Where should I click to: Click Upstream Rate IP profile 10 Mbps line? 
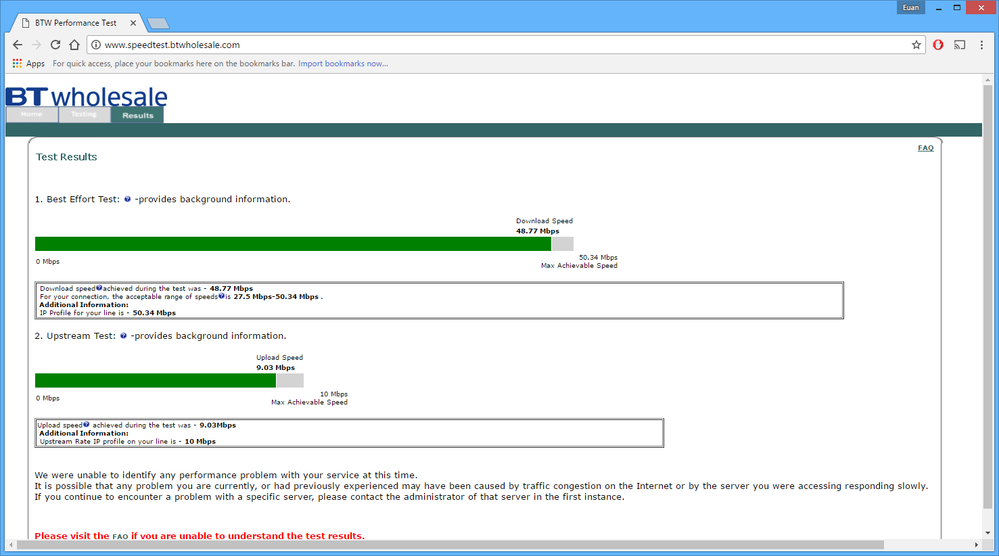127,441
